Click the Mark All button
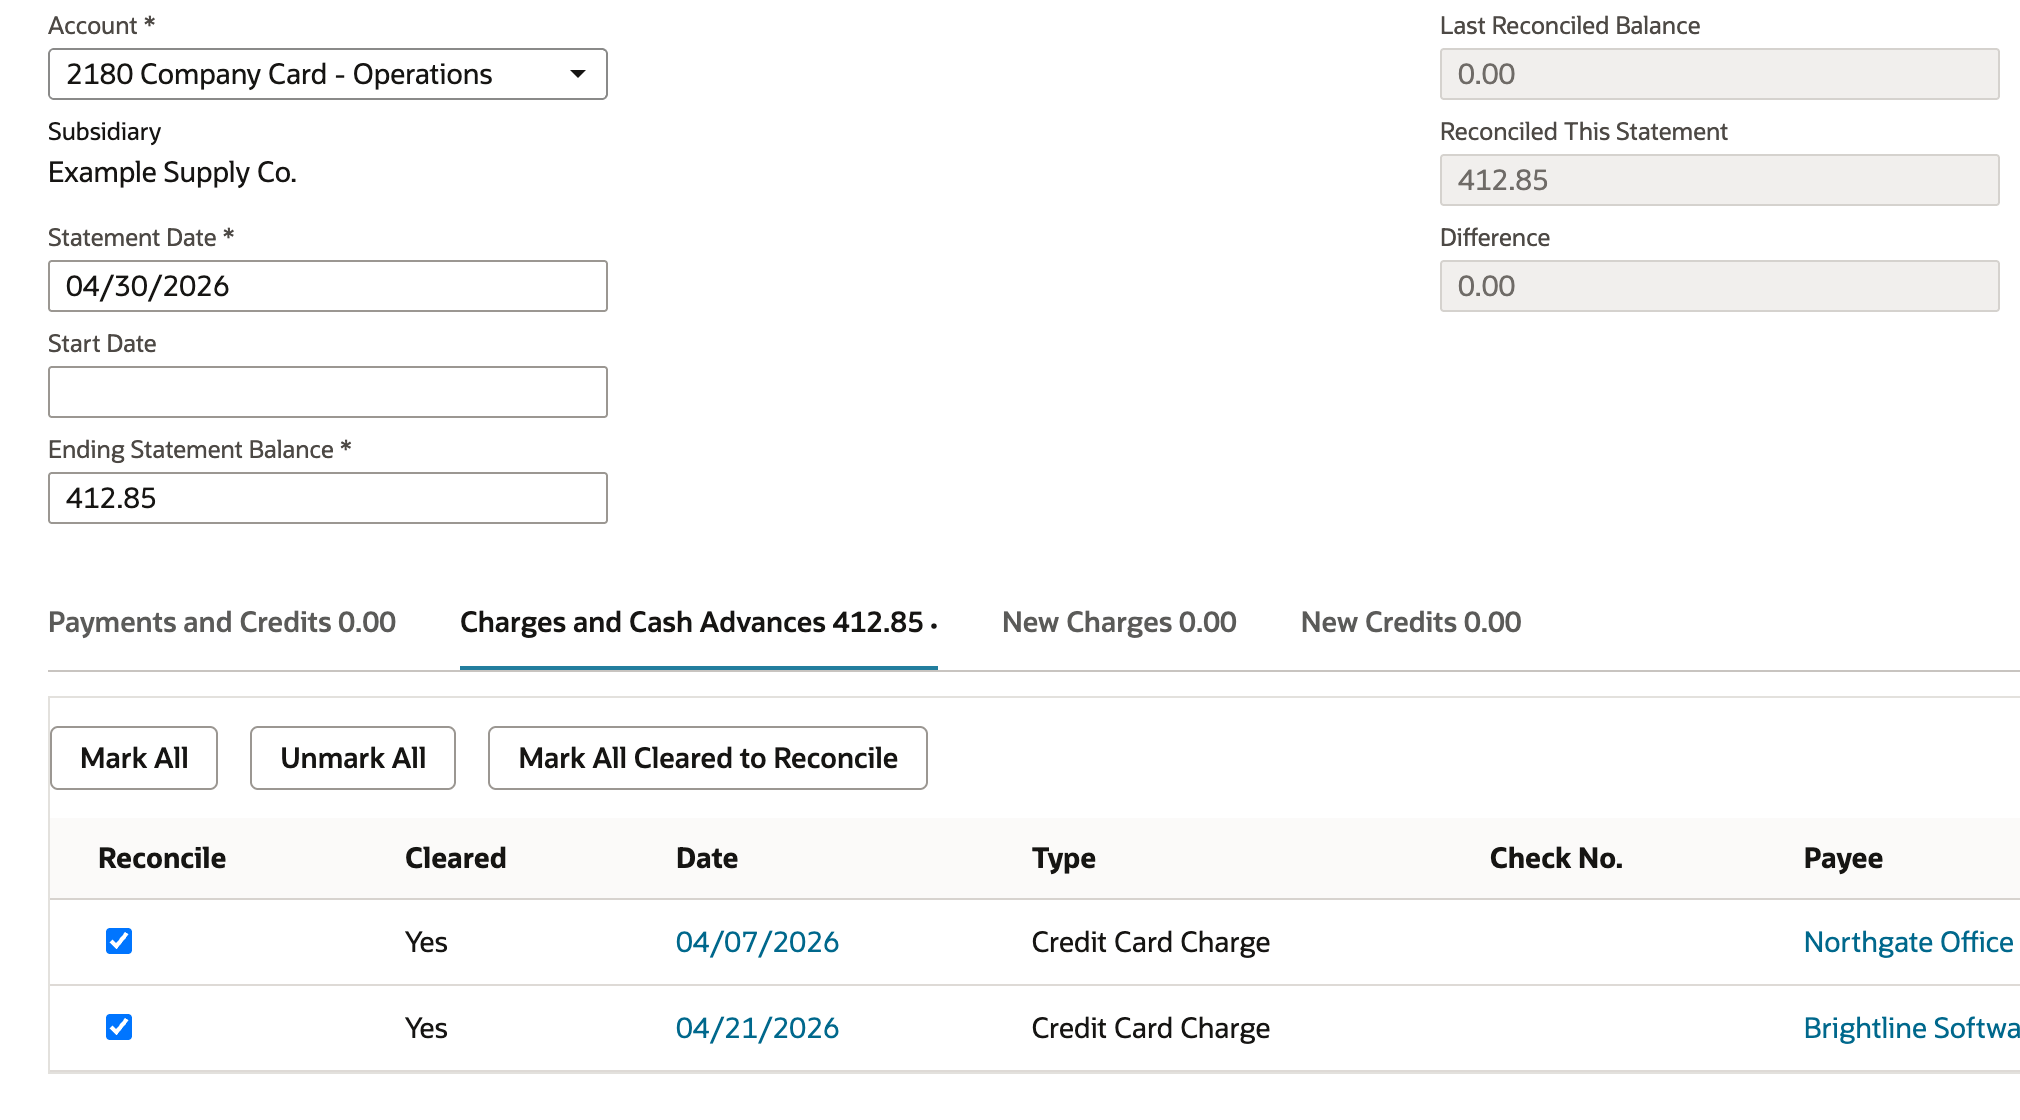Screen dimensions: 2020x1120 click(134, 758)
